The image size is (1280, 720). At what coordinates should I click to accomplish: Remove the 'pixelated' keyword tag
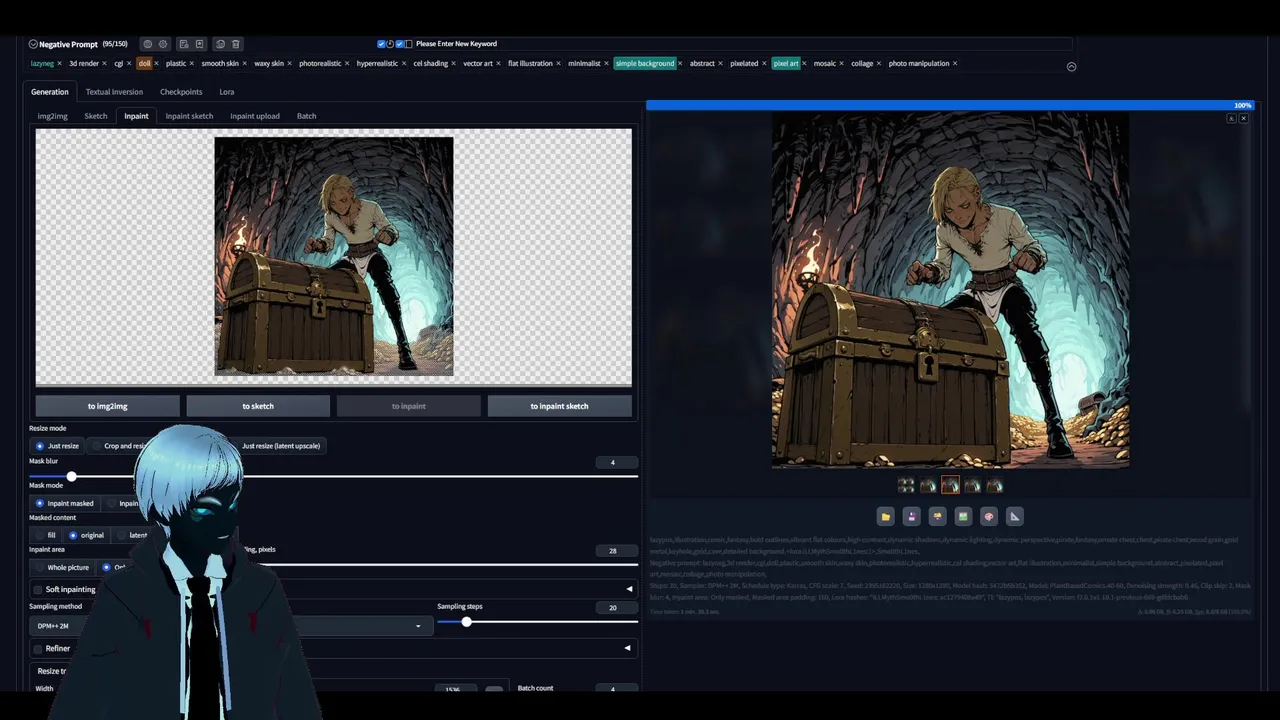coord(764,63)
